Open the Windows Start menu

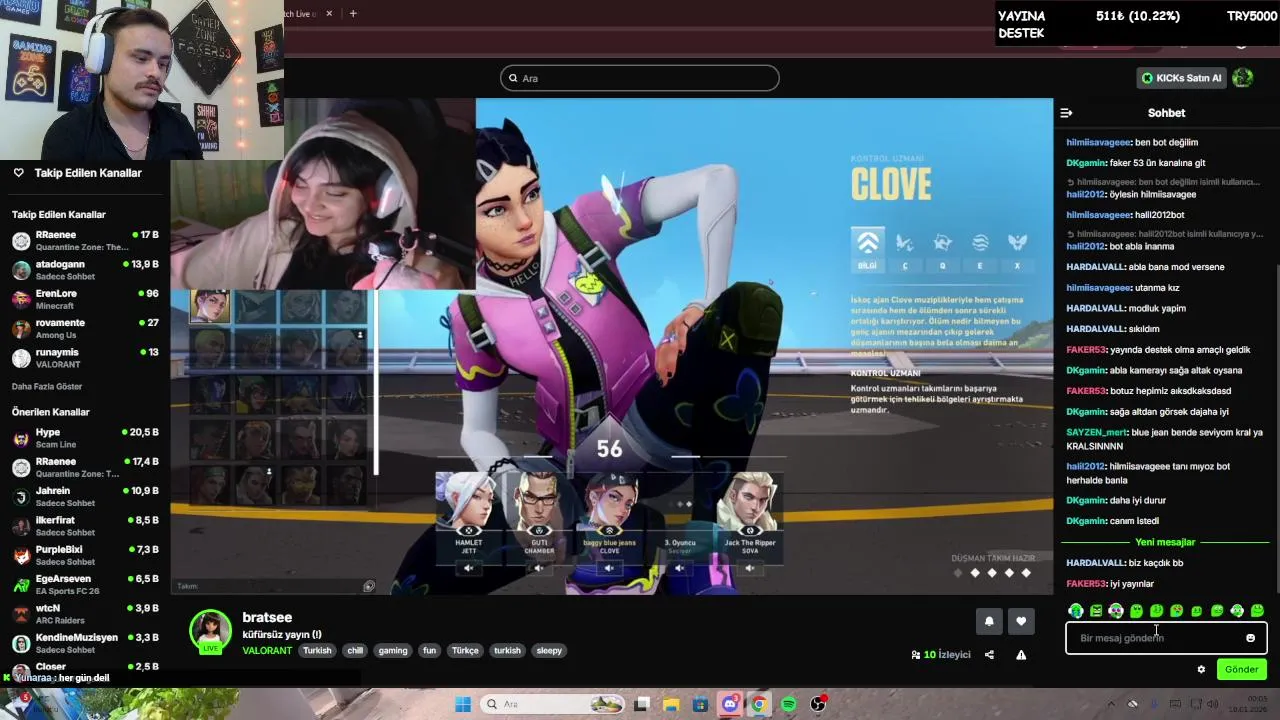463,704
